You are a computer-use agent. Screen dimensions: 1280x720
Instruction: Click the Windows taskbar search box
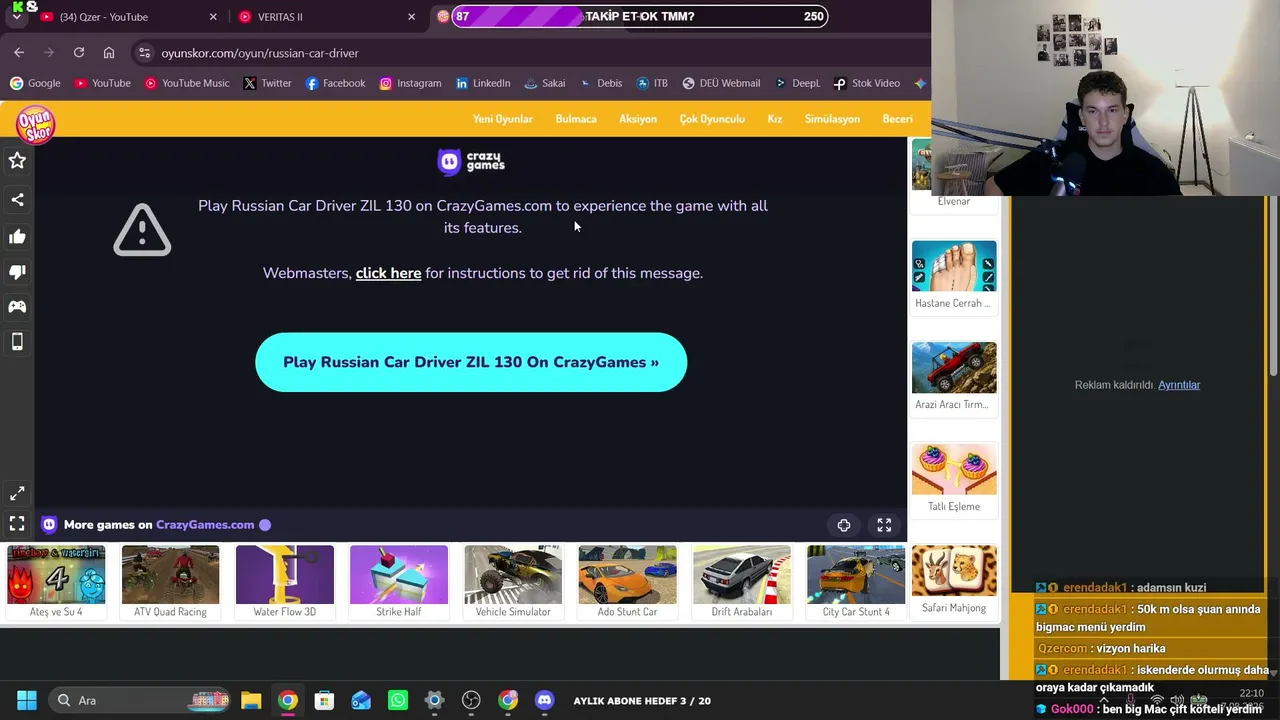click(140, 700)
